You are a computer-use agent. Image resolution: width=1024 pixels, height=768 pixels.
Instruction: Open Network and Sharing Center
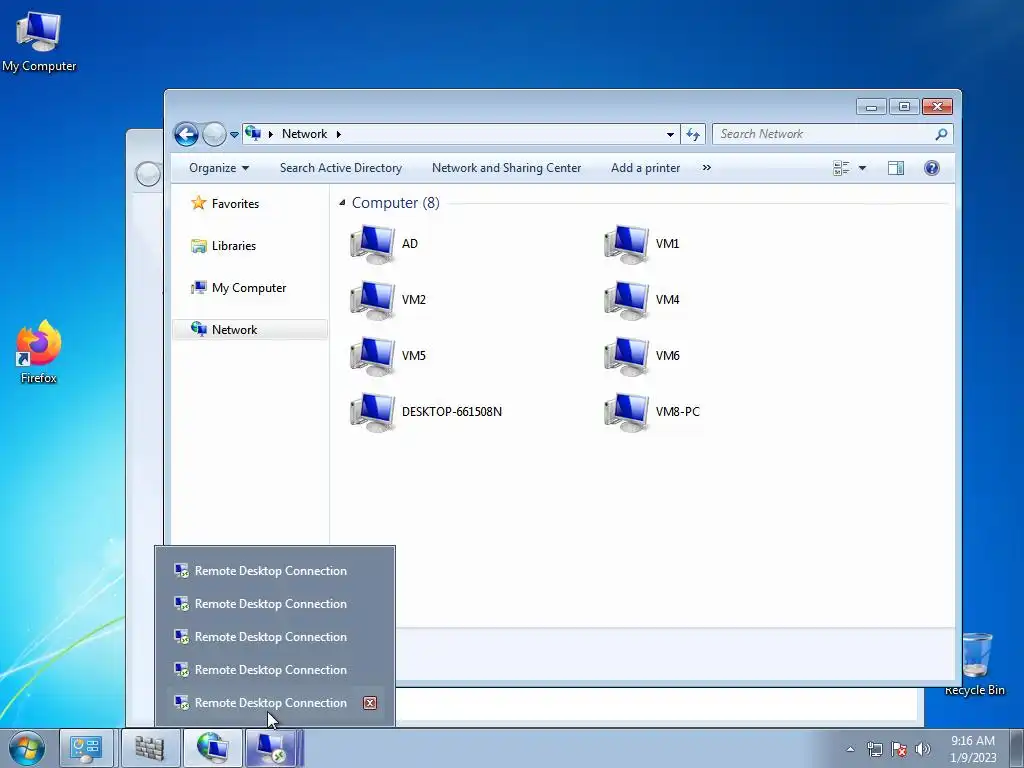click(x=506, y=168)
